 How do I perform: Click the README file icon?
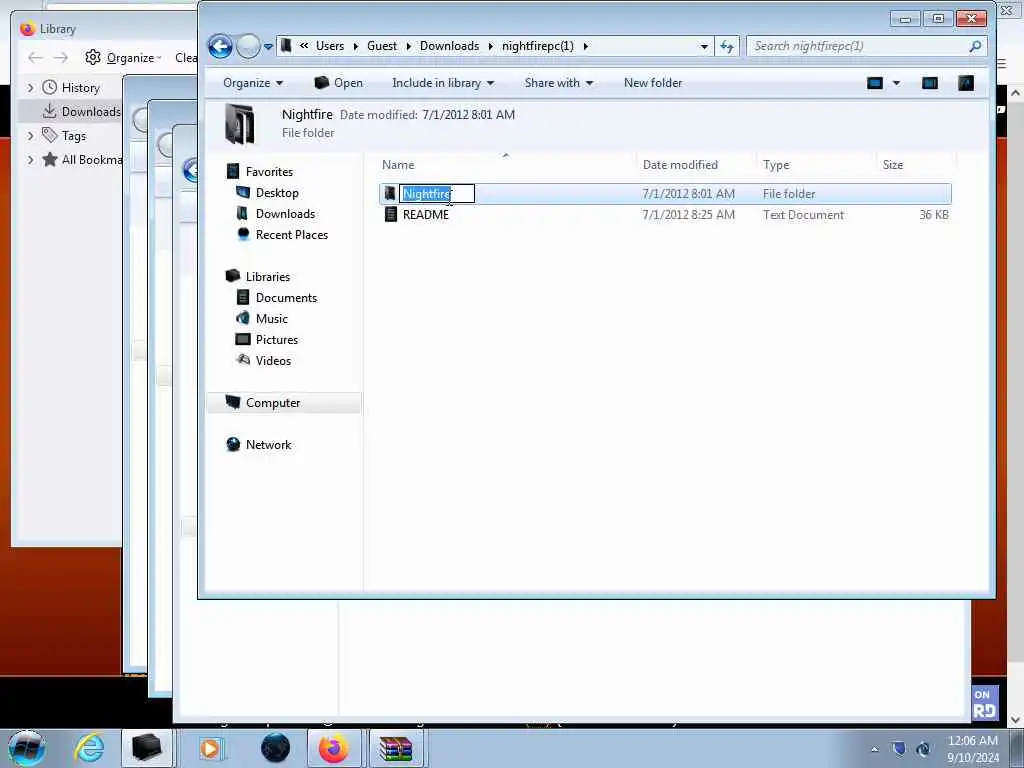(x=391, y=214)
